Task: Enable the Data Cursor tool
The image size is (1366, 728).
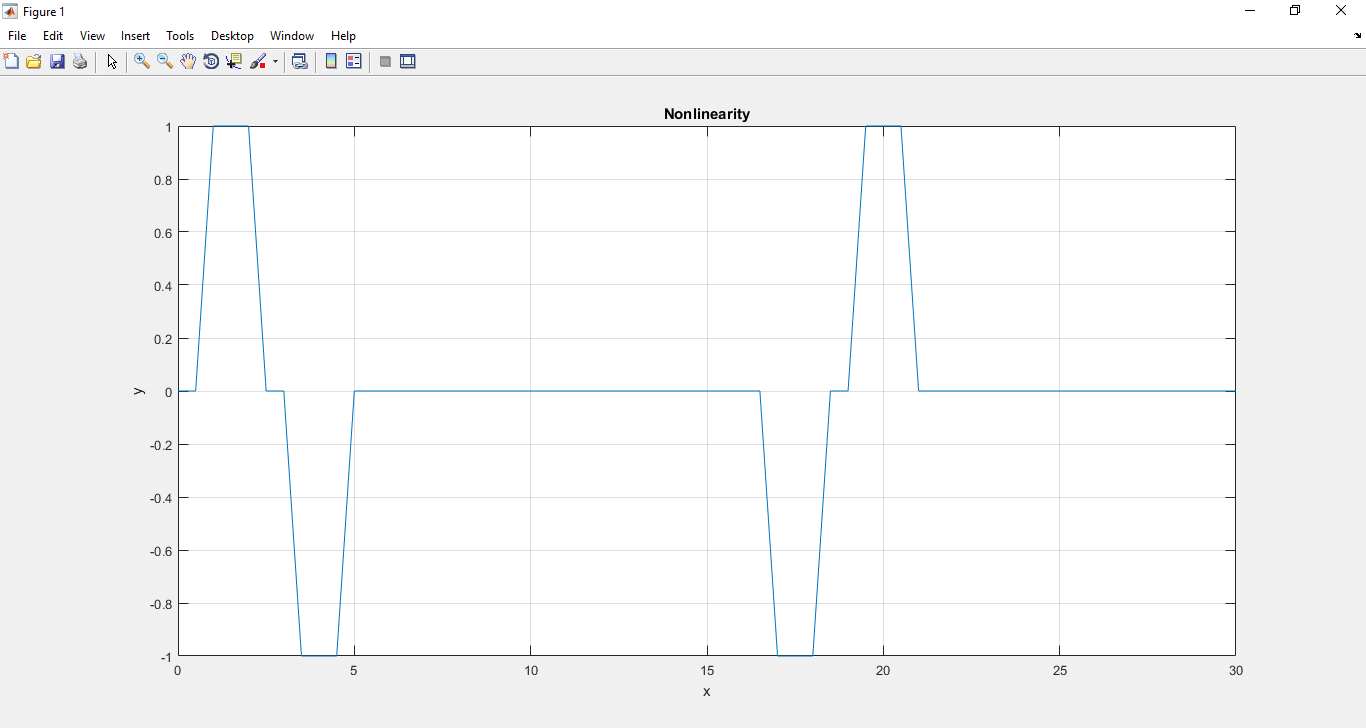Action: click(x=234, y=61)
